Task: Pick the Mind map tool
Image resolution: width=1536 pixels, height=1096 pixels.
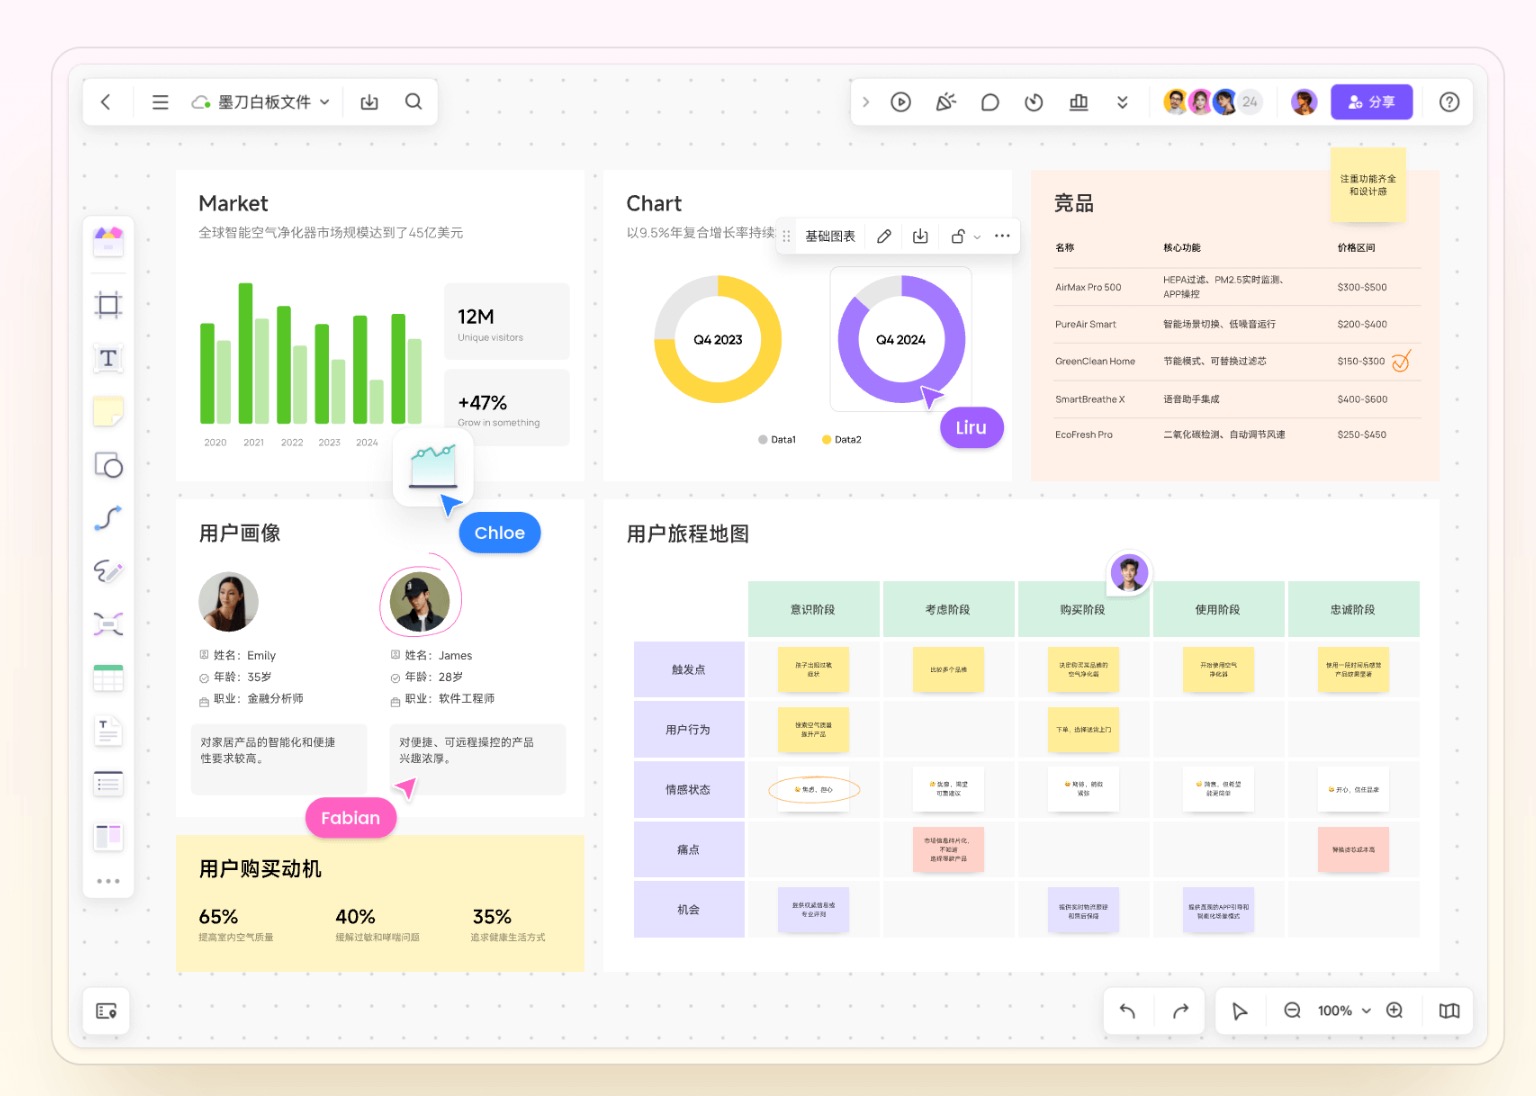Action: 108,624
